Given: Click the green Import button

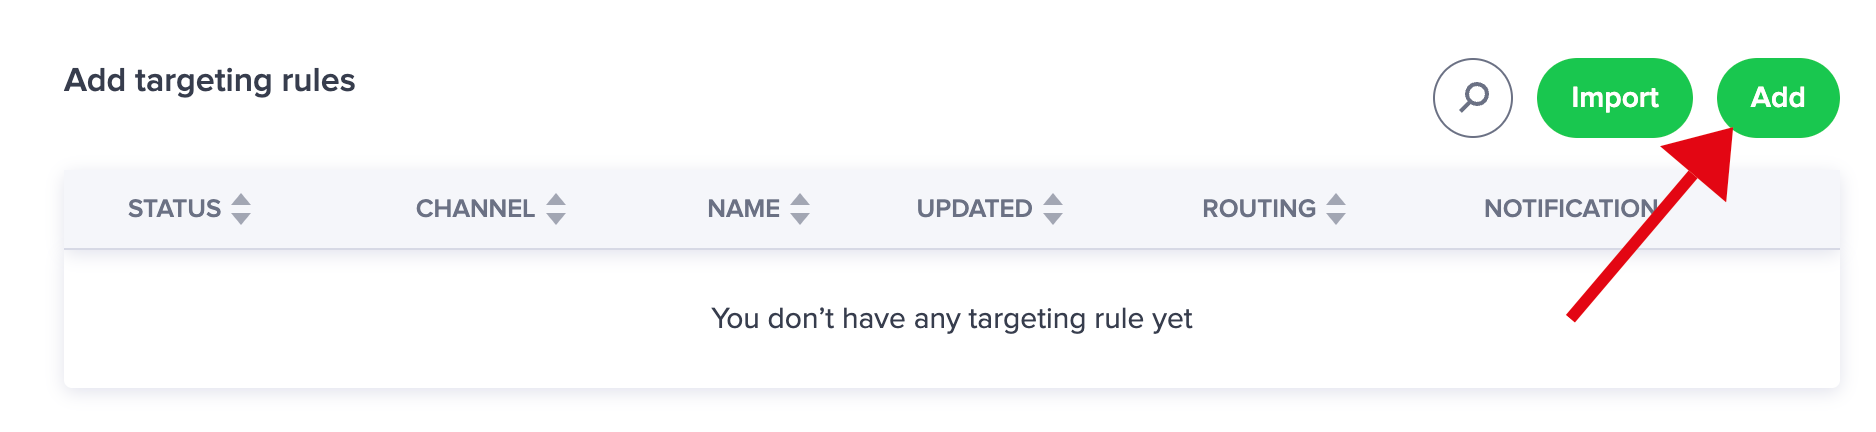Looking at the screenshot, I should pos(1614,98).
